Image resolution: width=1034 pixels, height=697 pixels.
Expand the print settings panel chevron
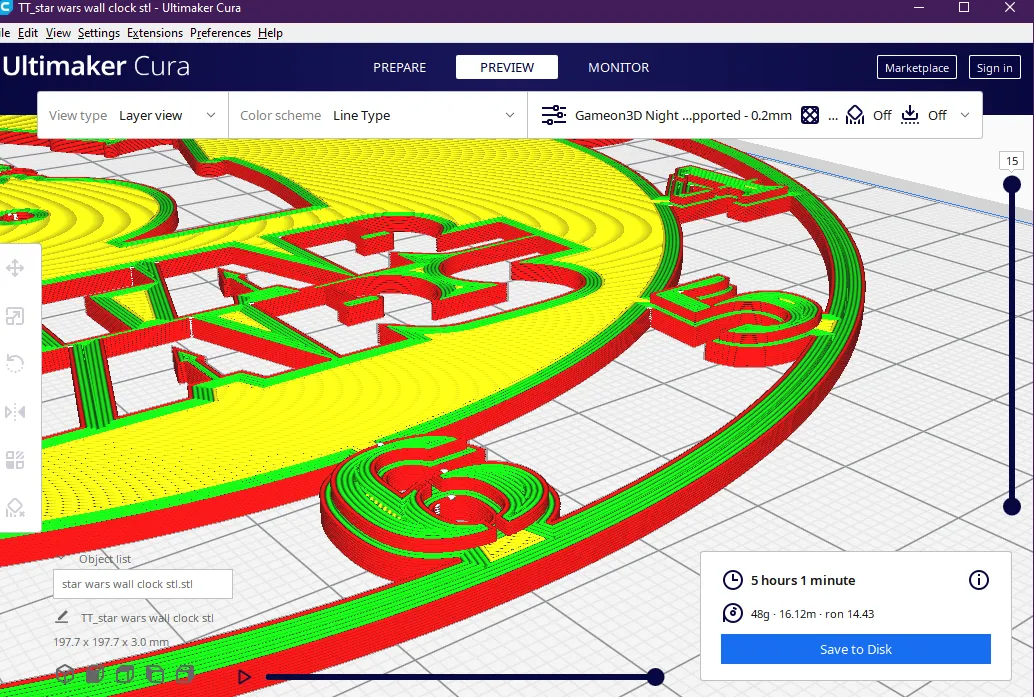965,115
